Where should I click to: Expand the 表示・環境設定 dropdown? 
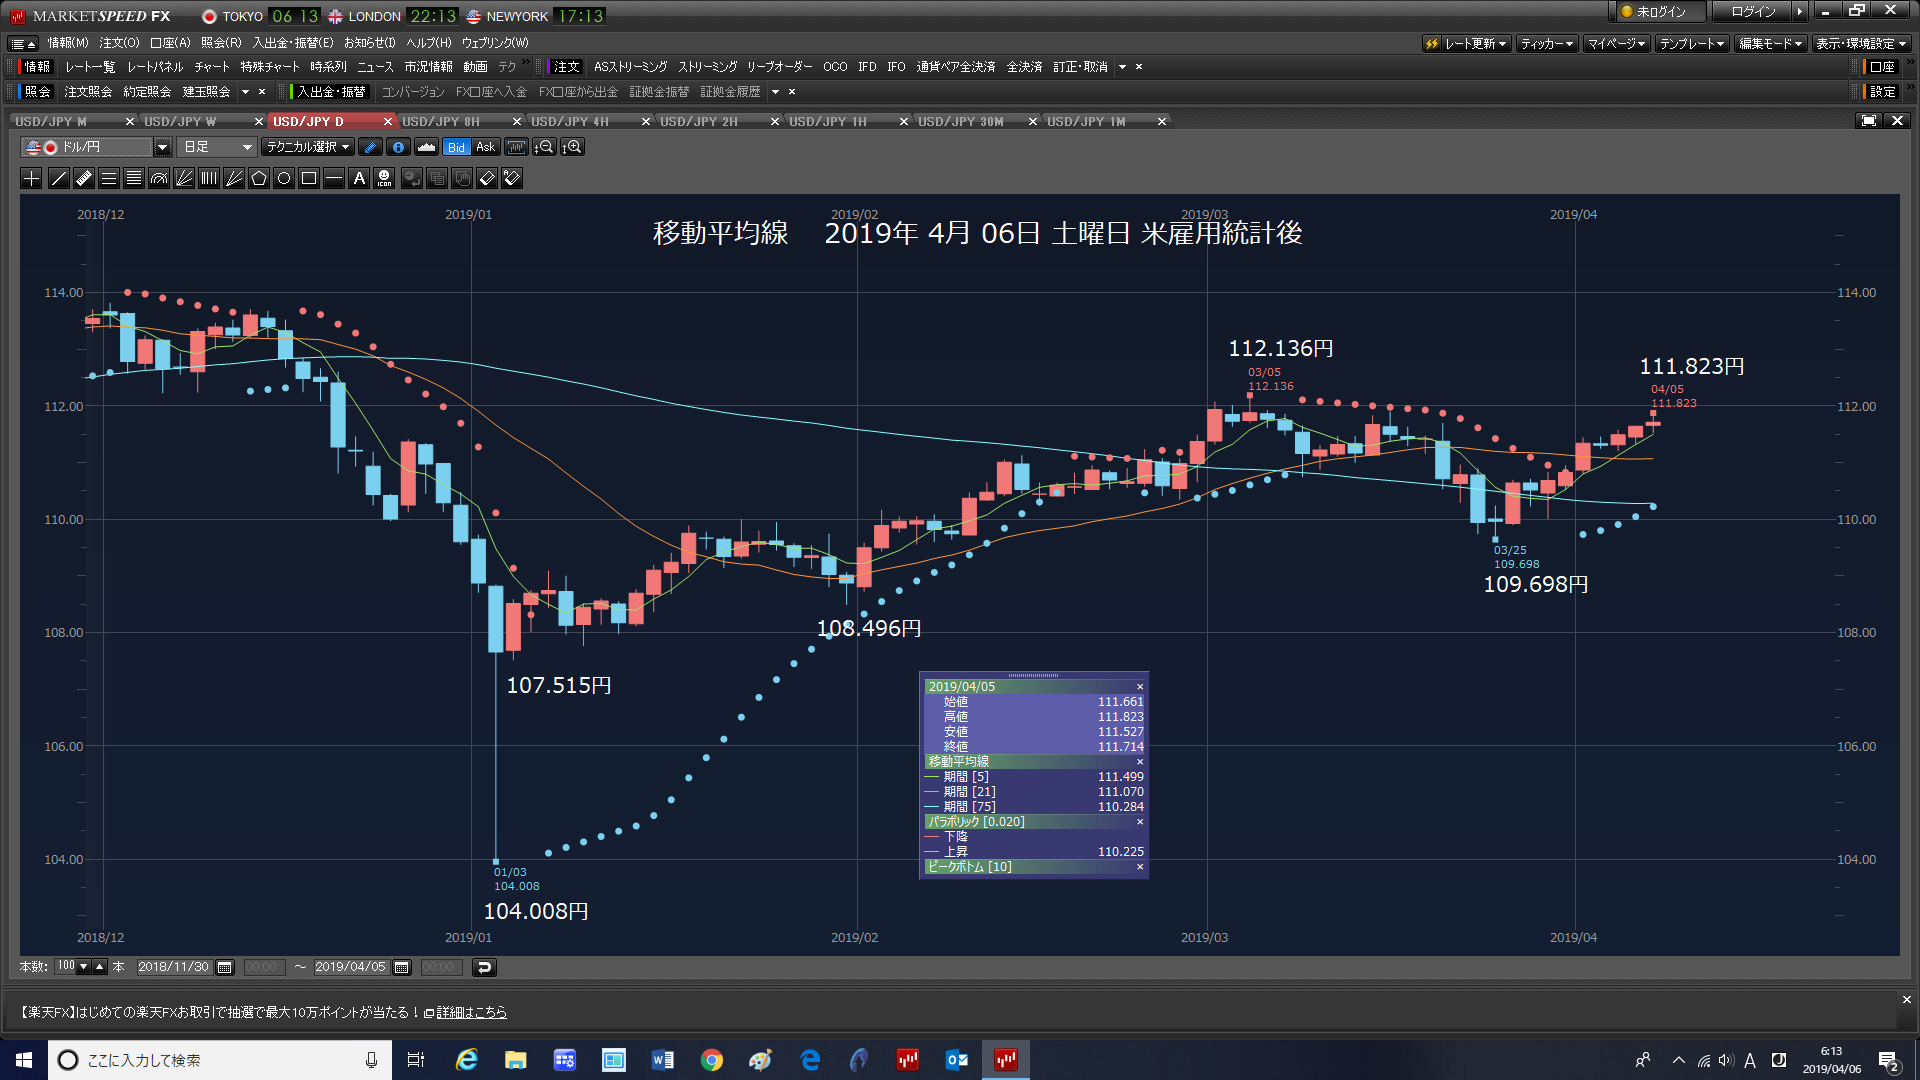[1861, 43]
